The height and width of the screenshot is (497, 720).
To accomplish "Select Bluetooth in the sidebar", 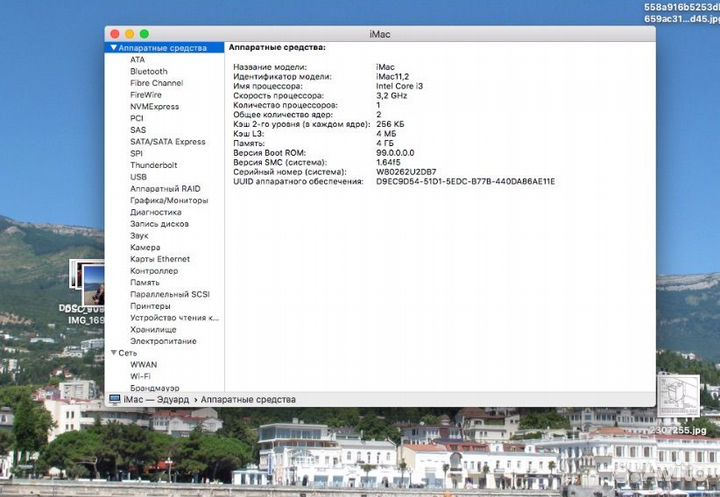I will (149, 71).
